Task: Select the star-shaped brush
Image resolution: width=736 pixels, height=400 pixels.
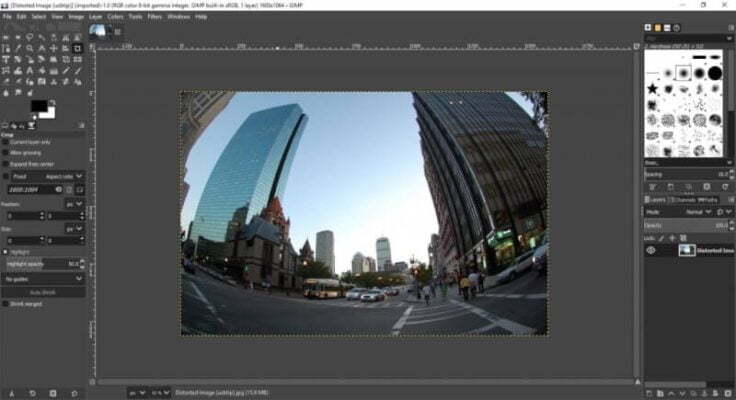Action: pos(652,88)
